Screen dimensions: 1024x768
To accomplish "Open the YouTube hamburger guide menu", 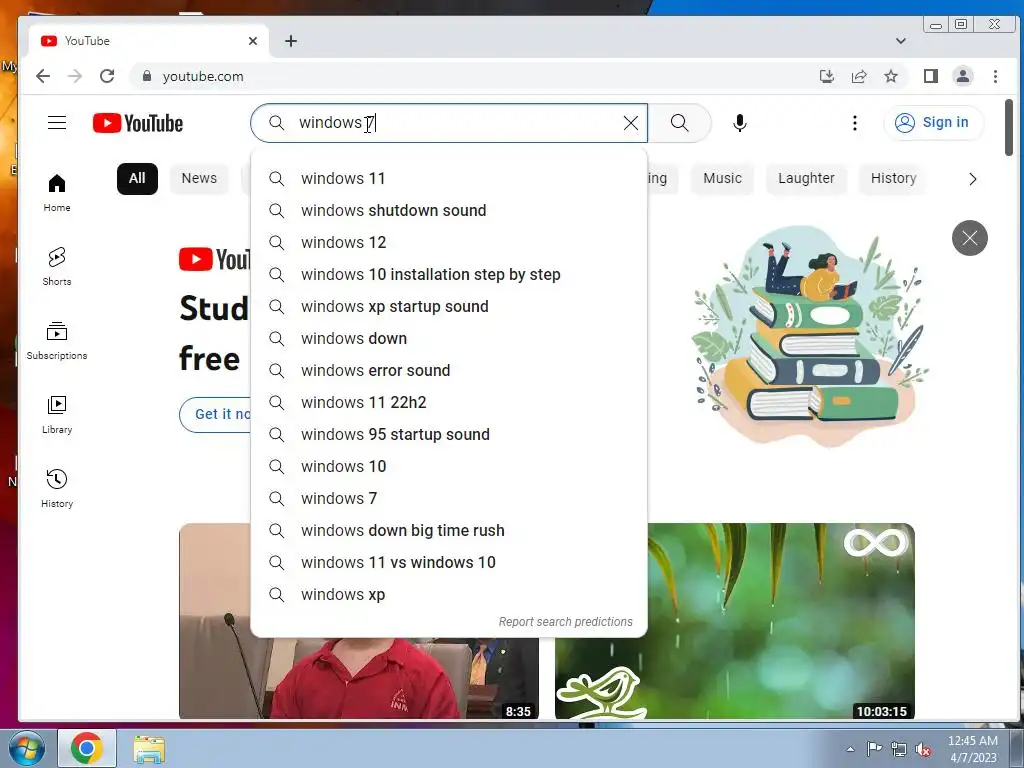I will (57, 123).
